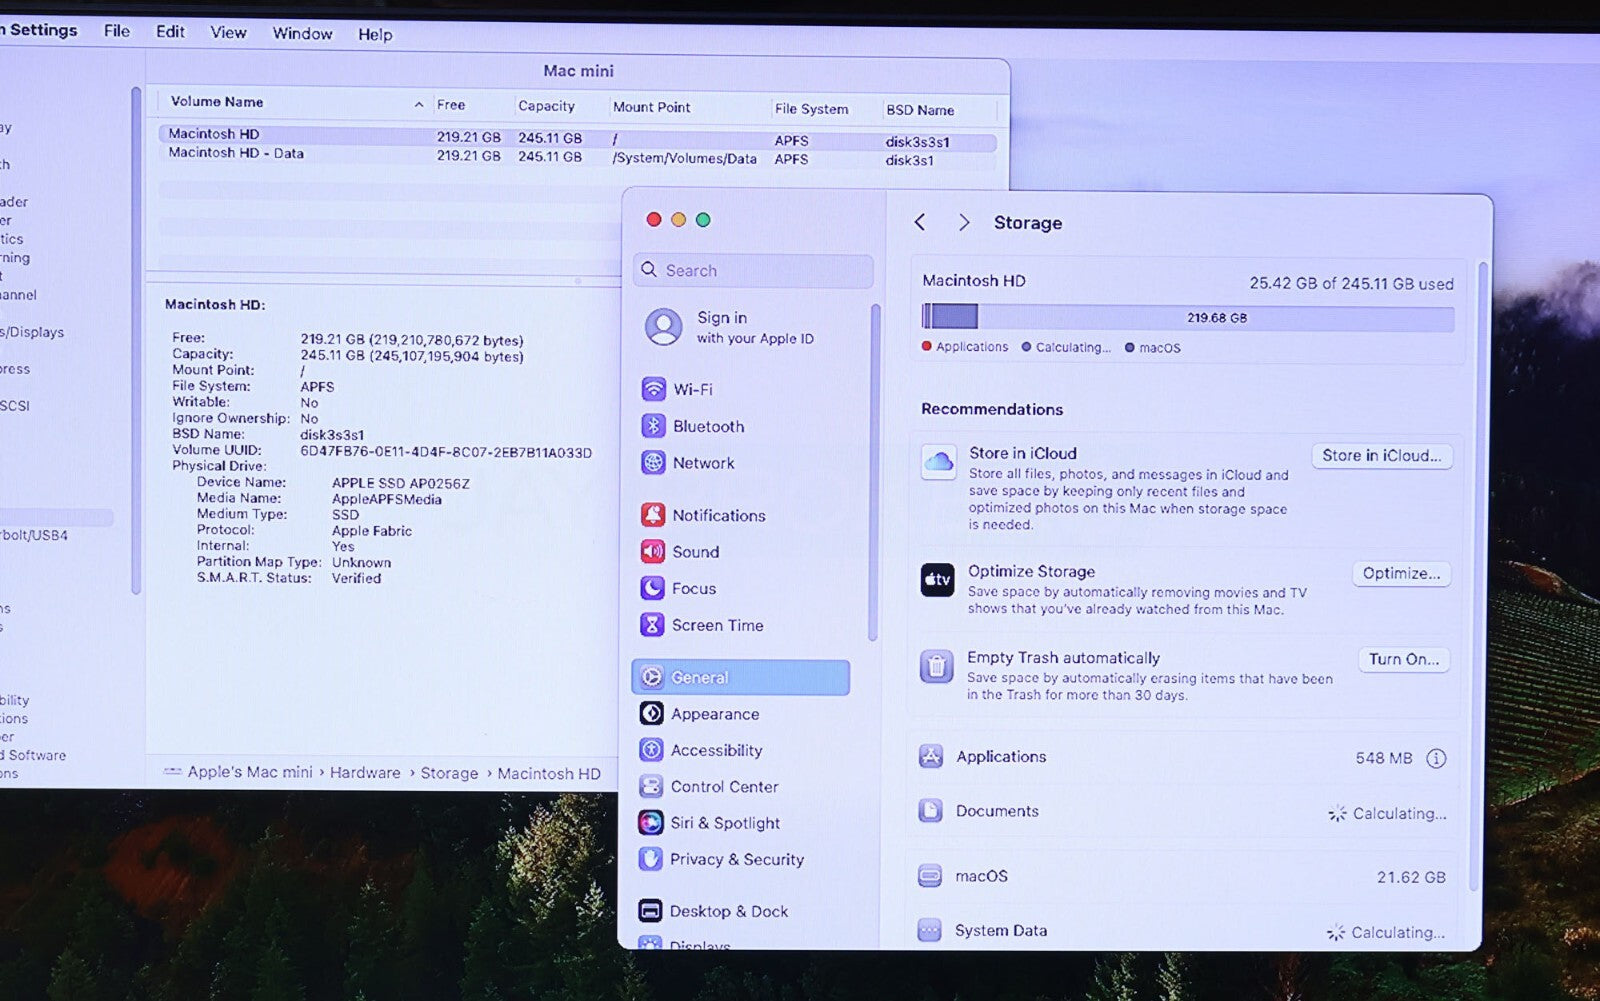Image resolution: width=1600 pixels, height=1001 pixels.
Task: Open the Window menu
Action: tap(302, 34)
